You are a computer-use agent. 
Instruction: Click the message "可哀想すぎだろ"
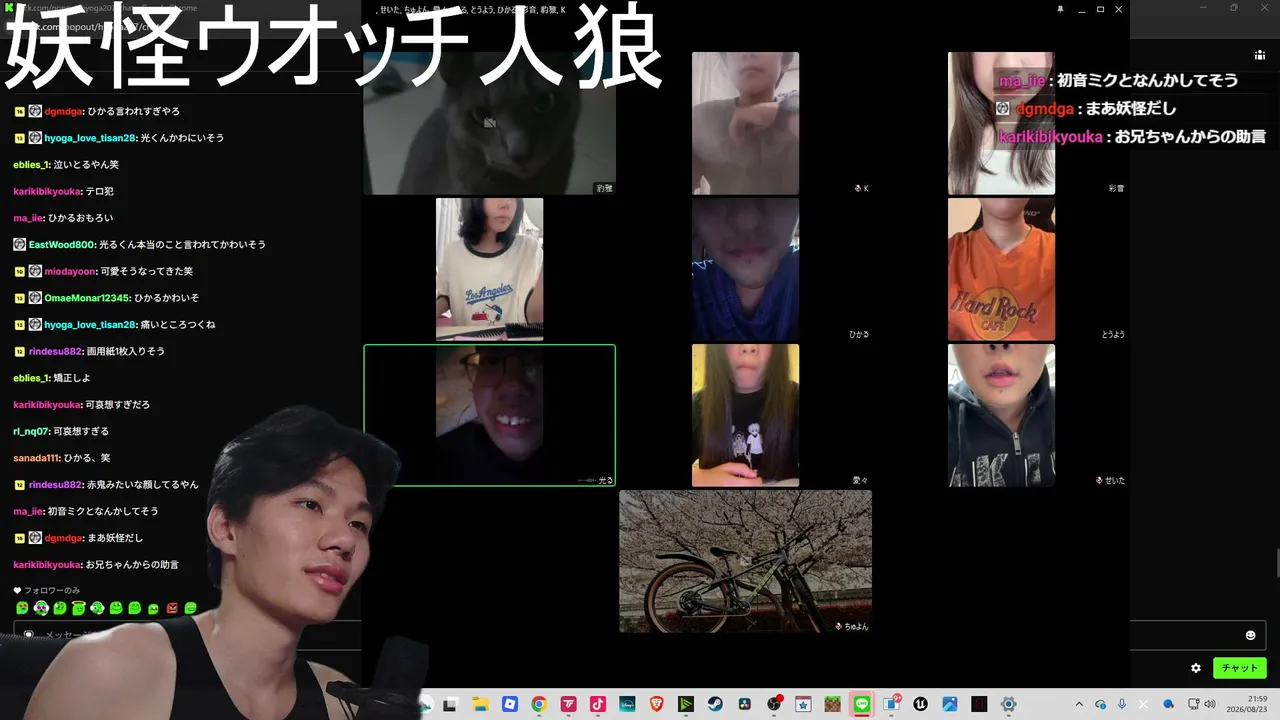(x=118, y=405)
